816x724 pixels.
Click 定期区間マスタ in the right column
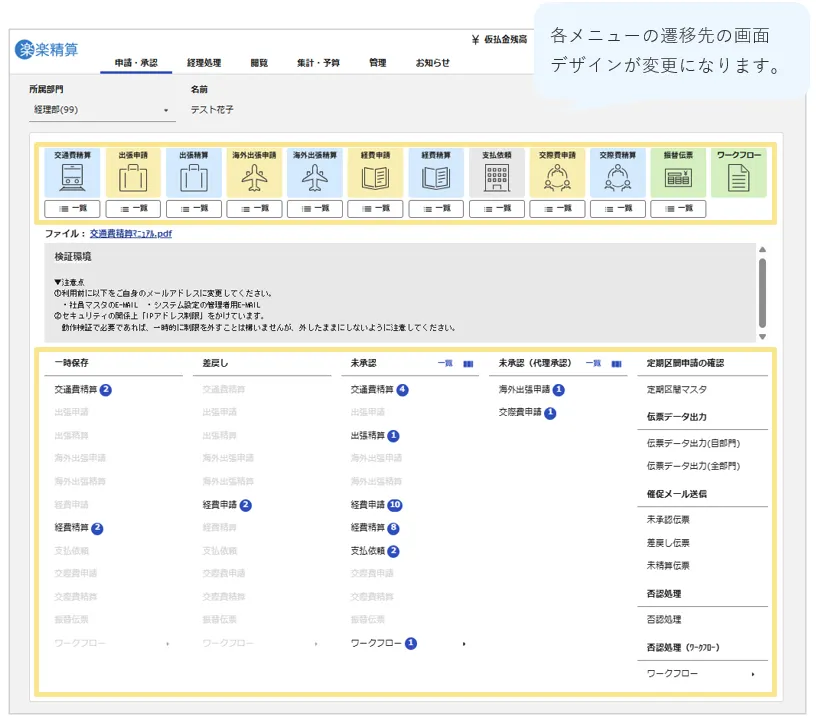coord(676,390)
